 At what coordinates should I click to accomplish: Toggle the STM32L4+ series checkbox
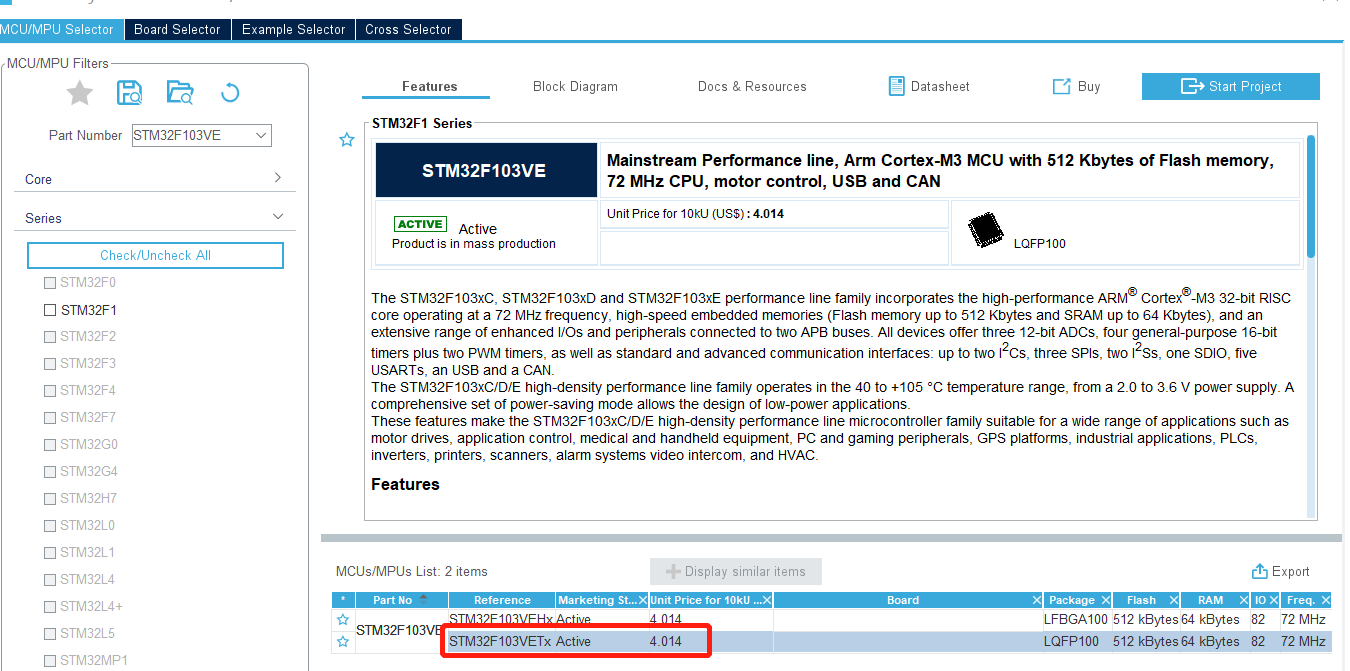(50, 607)
